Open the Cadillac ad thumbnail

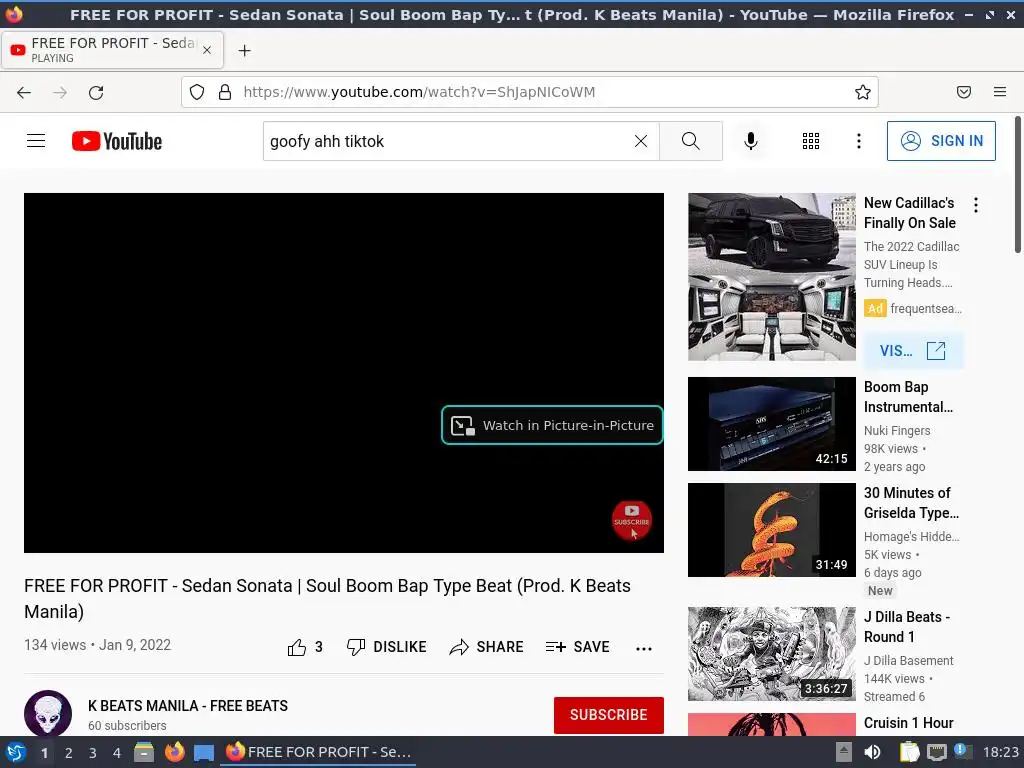point(771,277)
